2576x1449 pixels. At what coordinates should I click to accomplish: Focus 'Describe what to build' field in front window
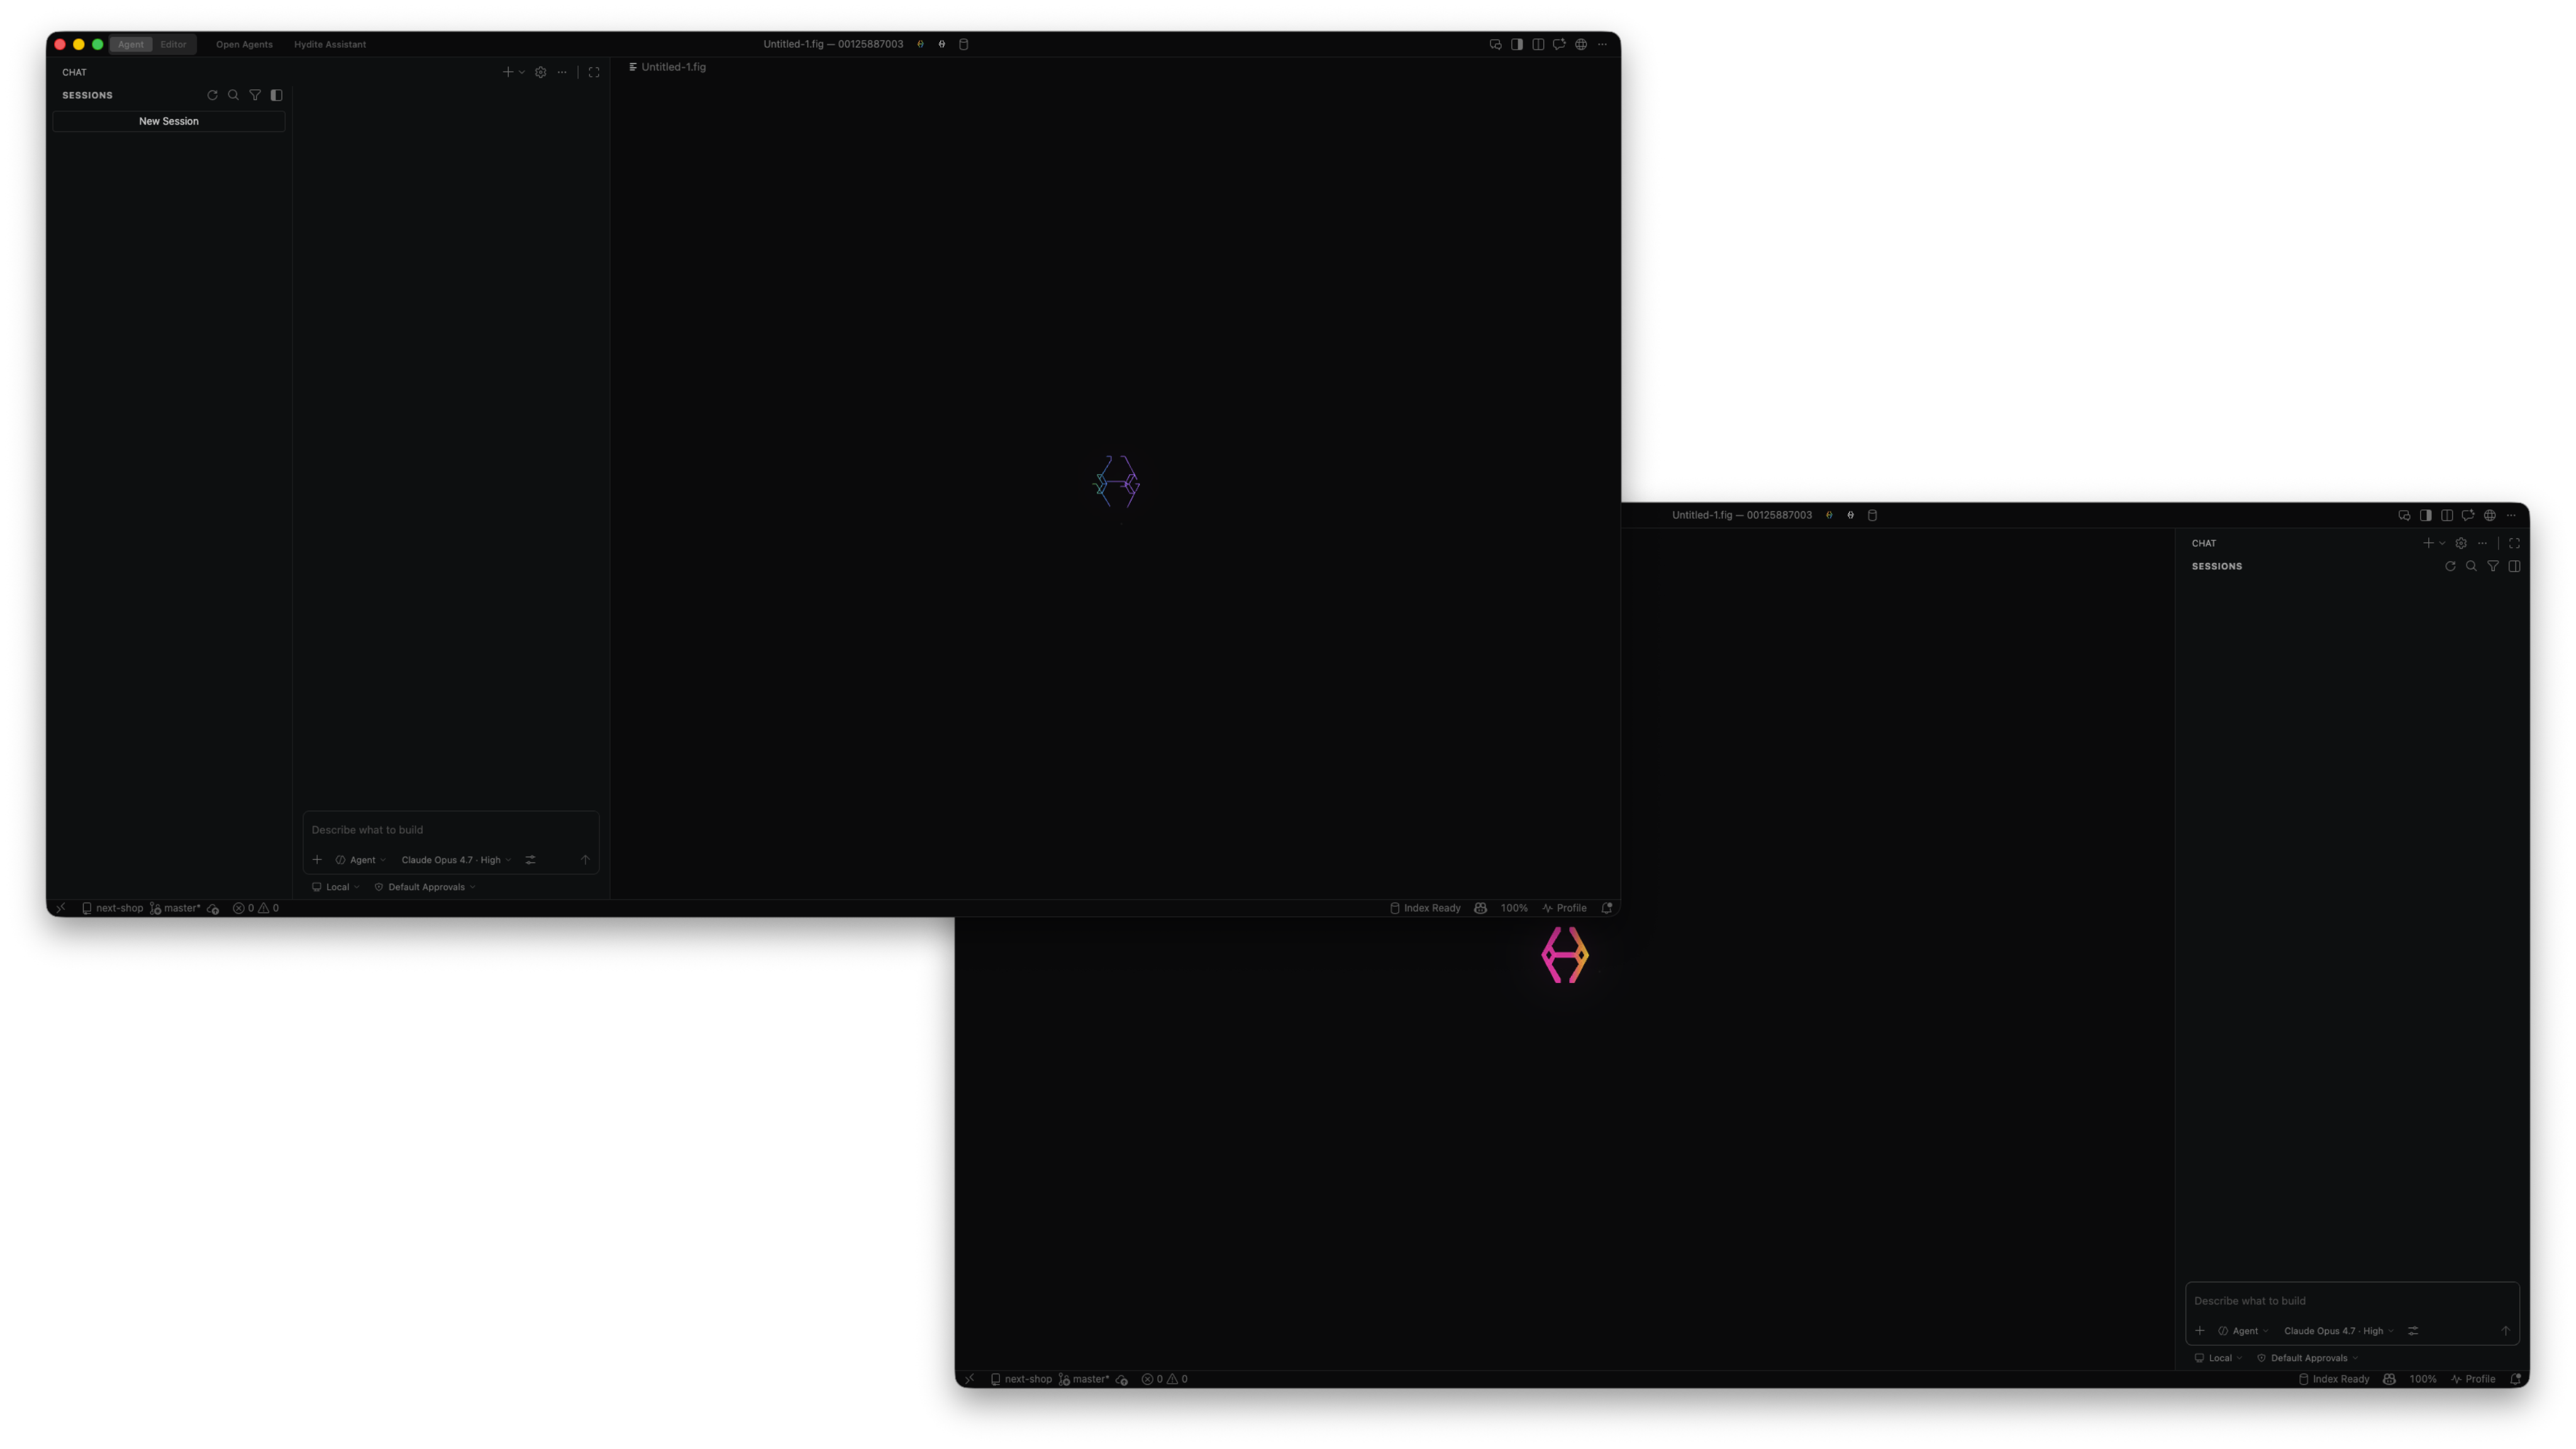point(450,830)
